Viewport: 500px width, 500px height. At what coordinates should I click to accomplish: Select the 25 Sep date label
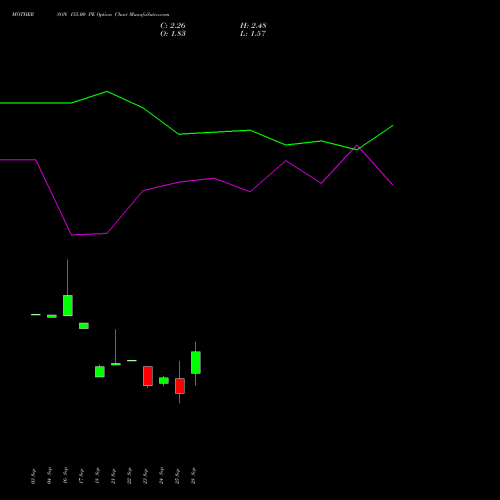tap(177, 476)
